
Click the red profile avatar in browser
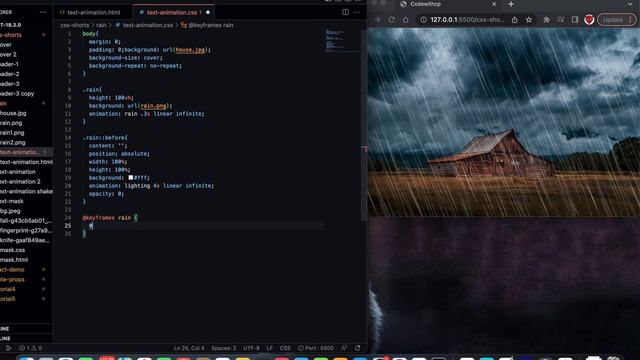point(589,20)
